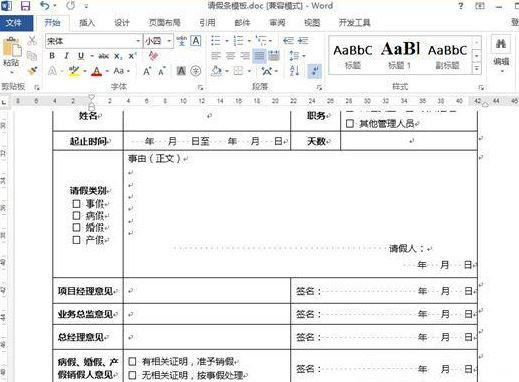Check the 病假 box
519x382 pixels.
76,215
